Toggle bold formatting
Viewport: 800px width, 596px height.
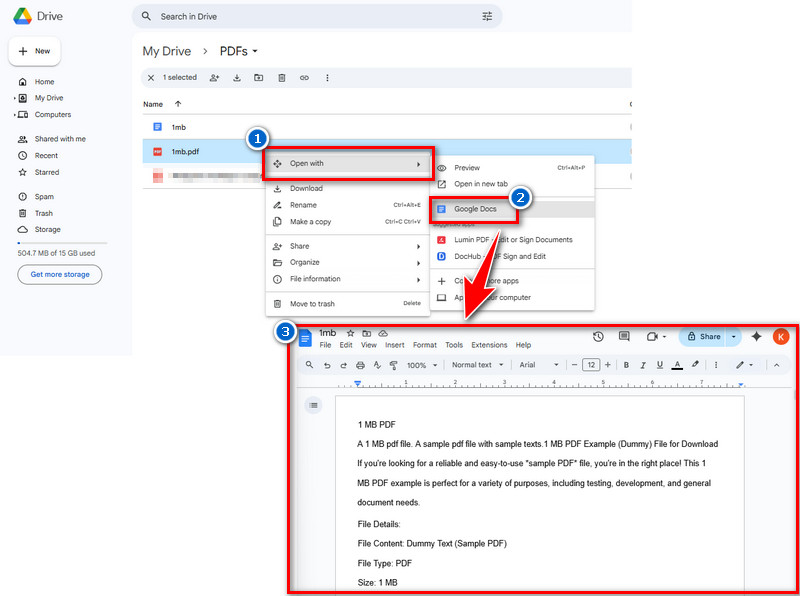point(626,365)
